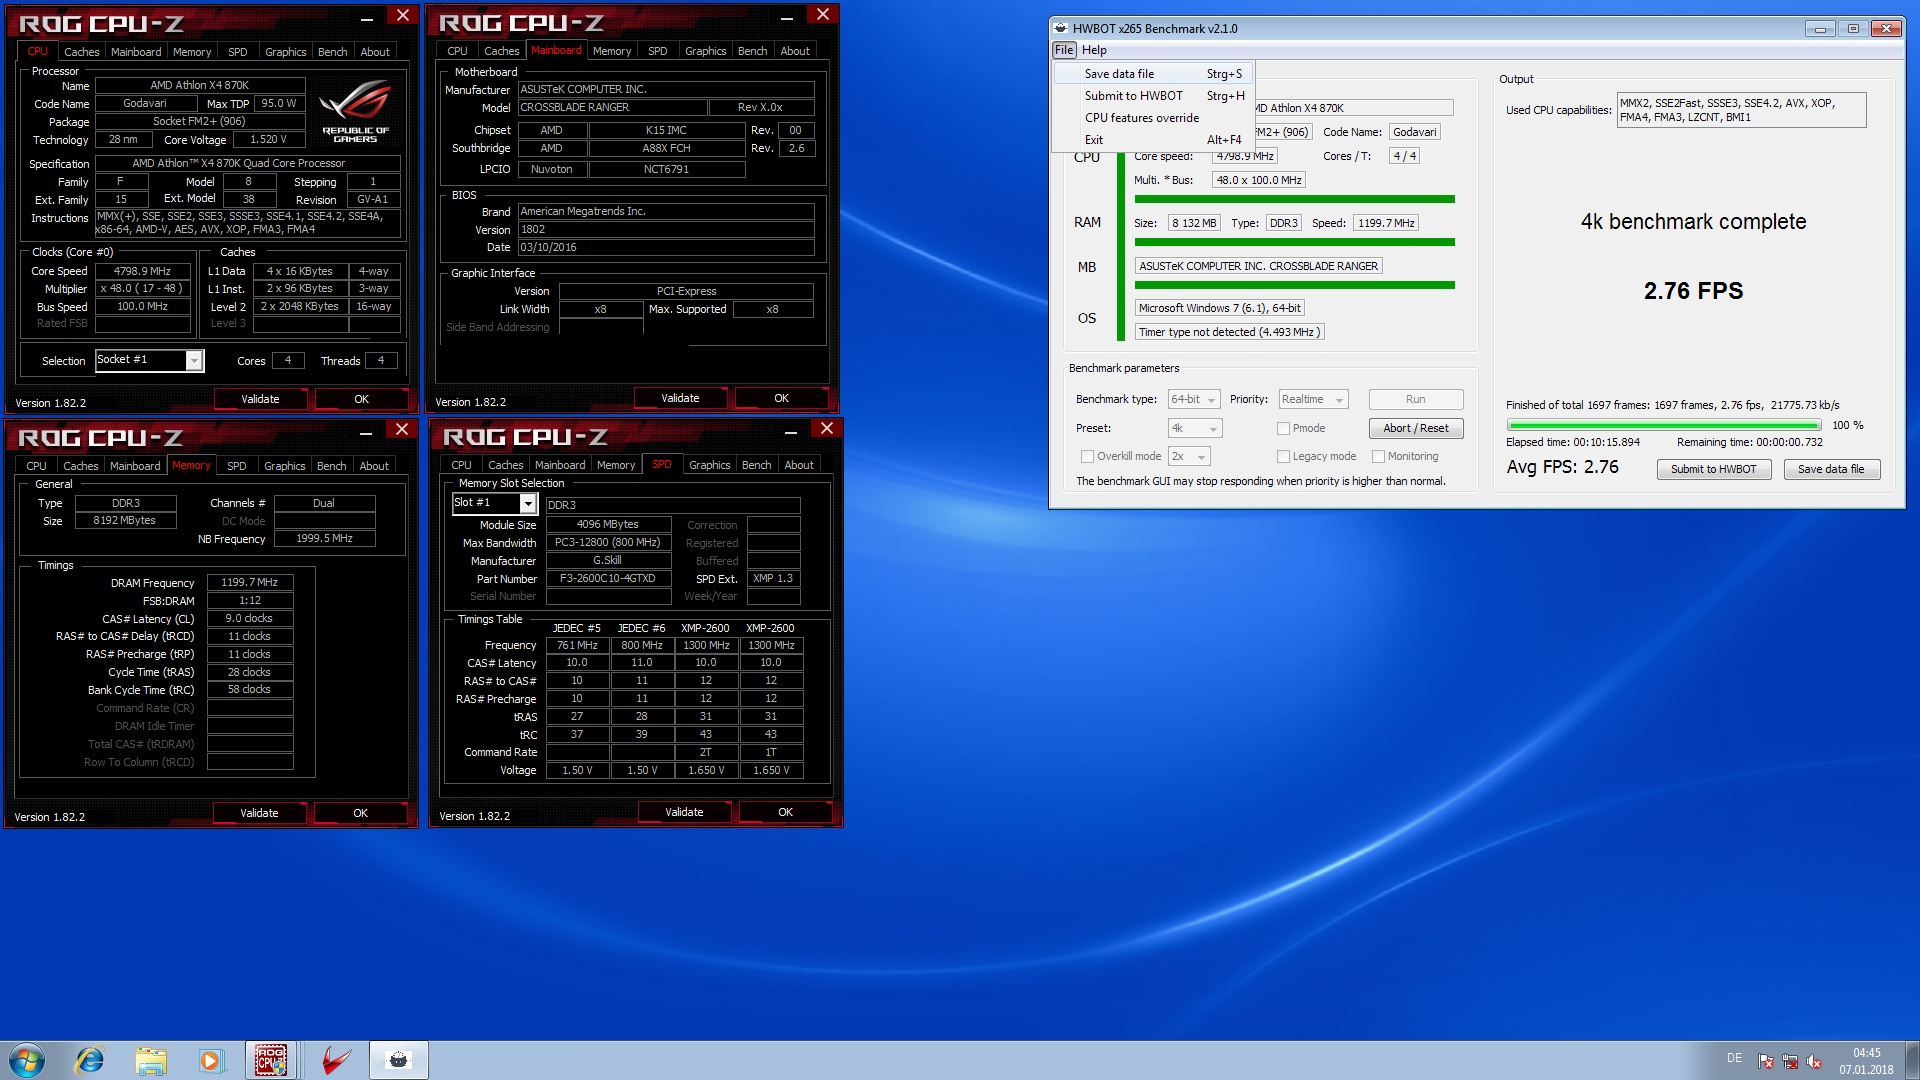Enable the Legacy mode checkbox
The image size is (1920, 1080).
[x=1283, y=456]
